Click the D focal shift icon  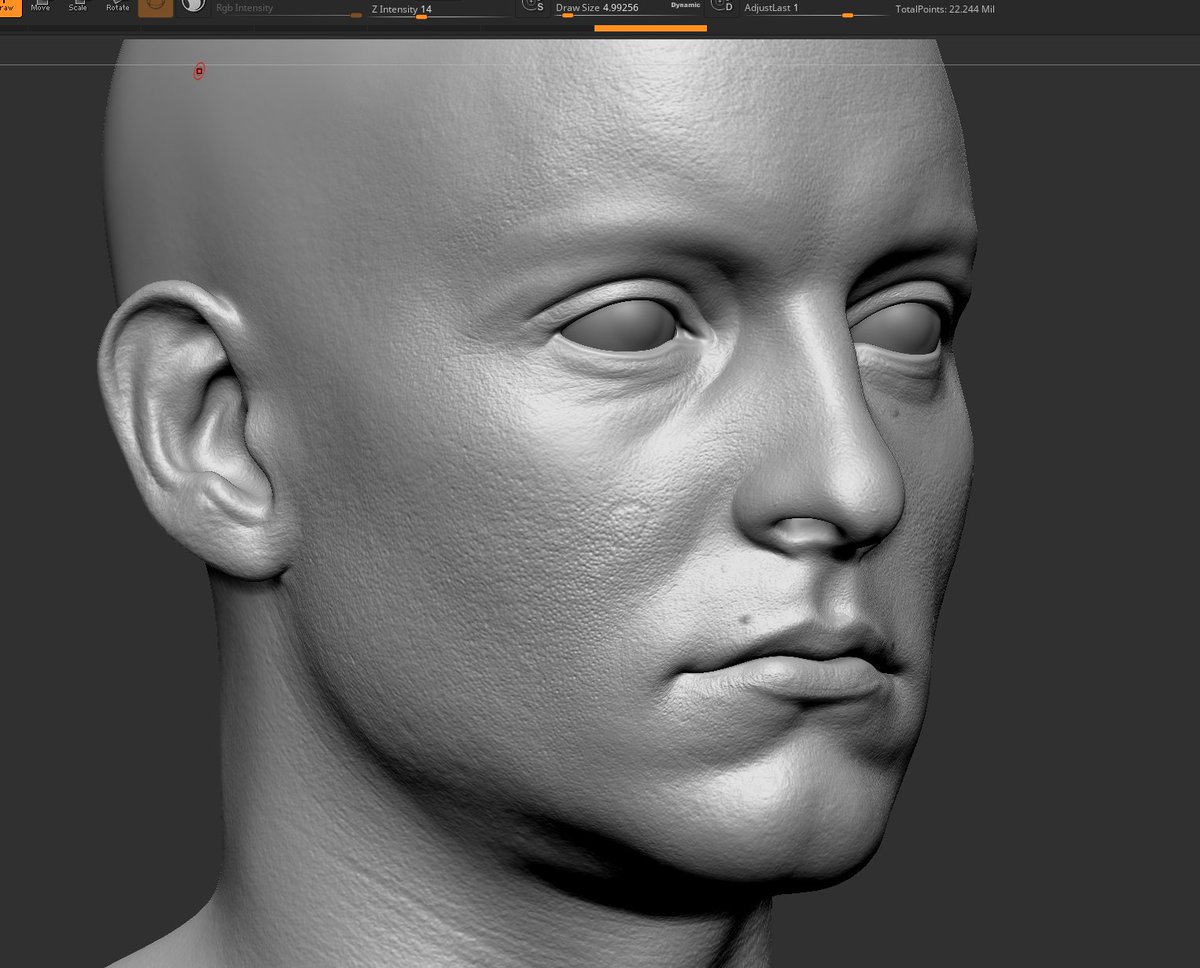coord(723,6)
